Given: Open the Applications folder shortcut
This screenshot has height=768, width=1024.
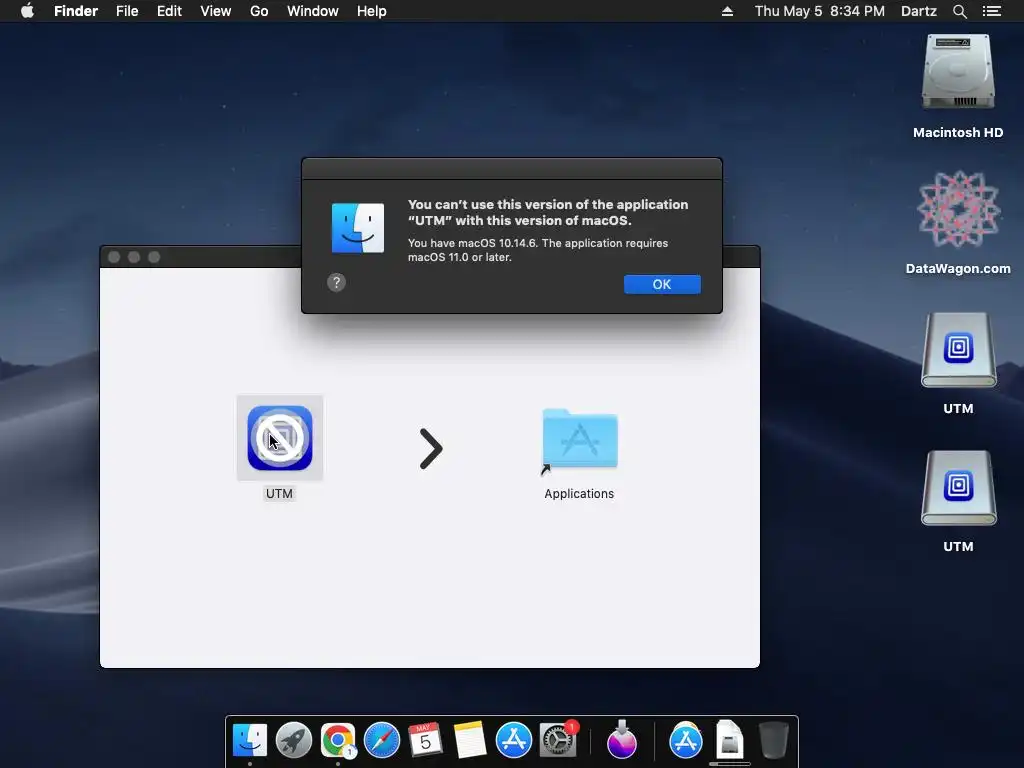Looking at the screenshot, I should tap(580, 441).
